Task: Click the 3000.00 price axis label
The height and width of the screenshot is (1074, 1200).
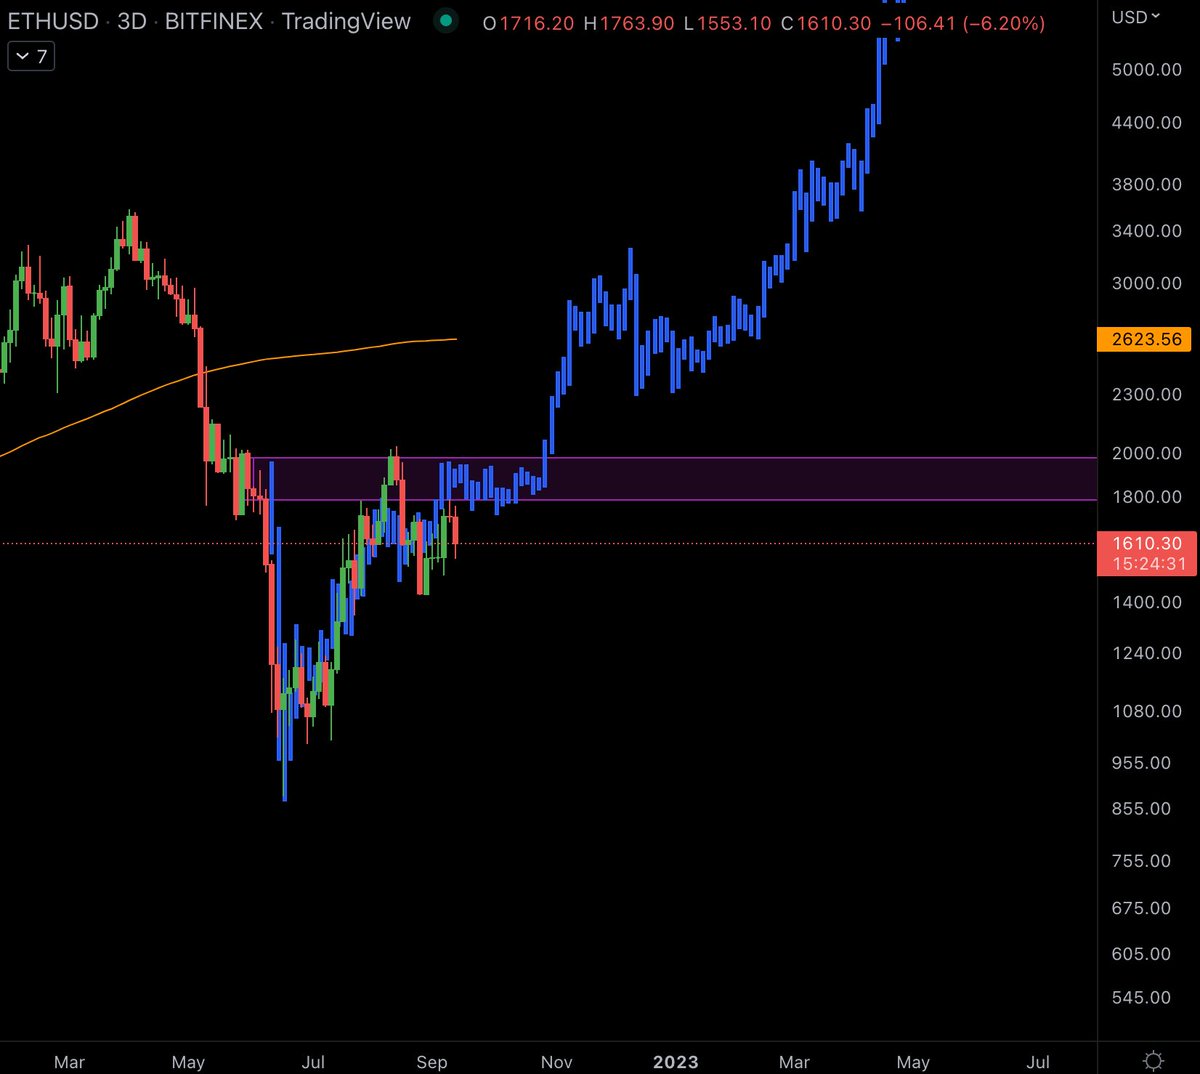Action: (x=1146, y=283)
